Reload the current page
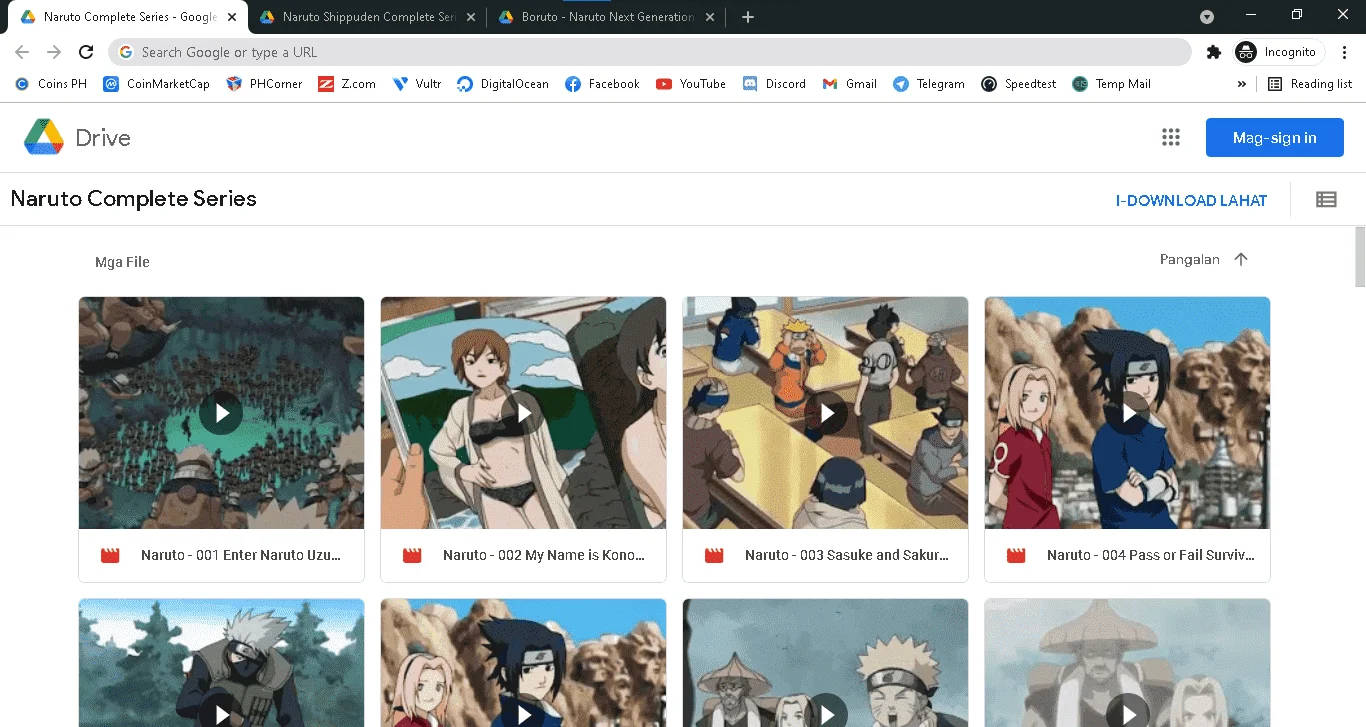The width and height of the screenshot is (1366, 727). (x=86, y=52)
